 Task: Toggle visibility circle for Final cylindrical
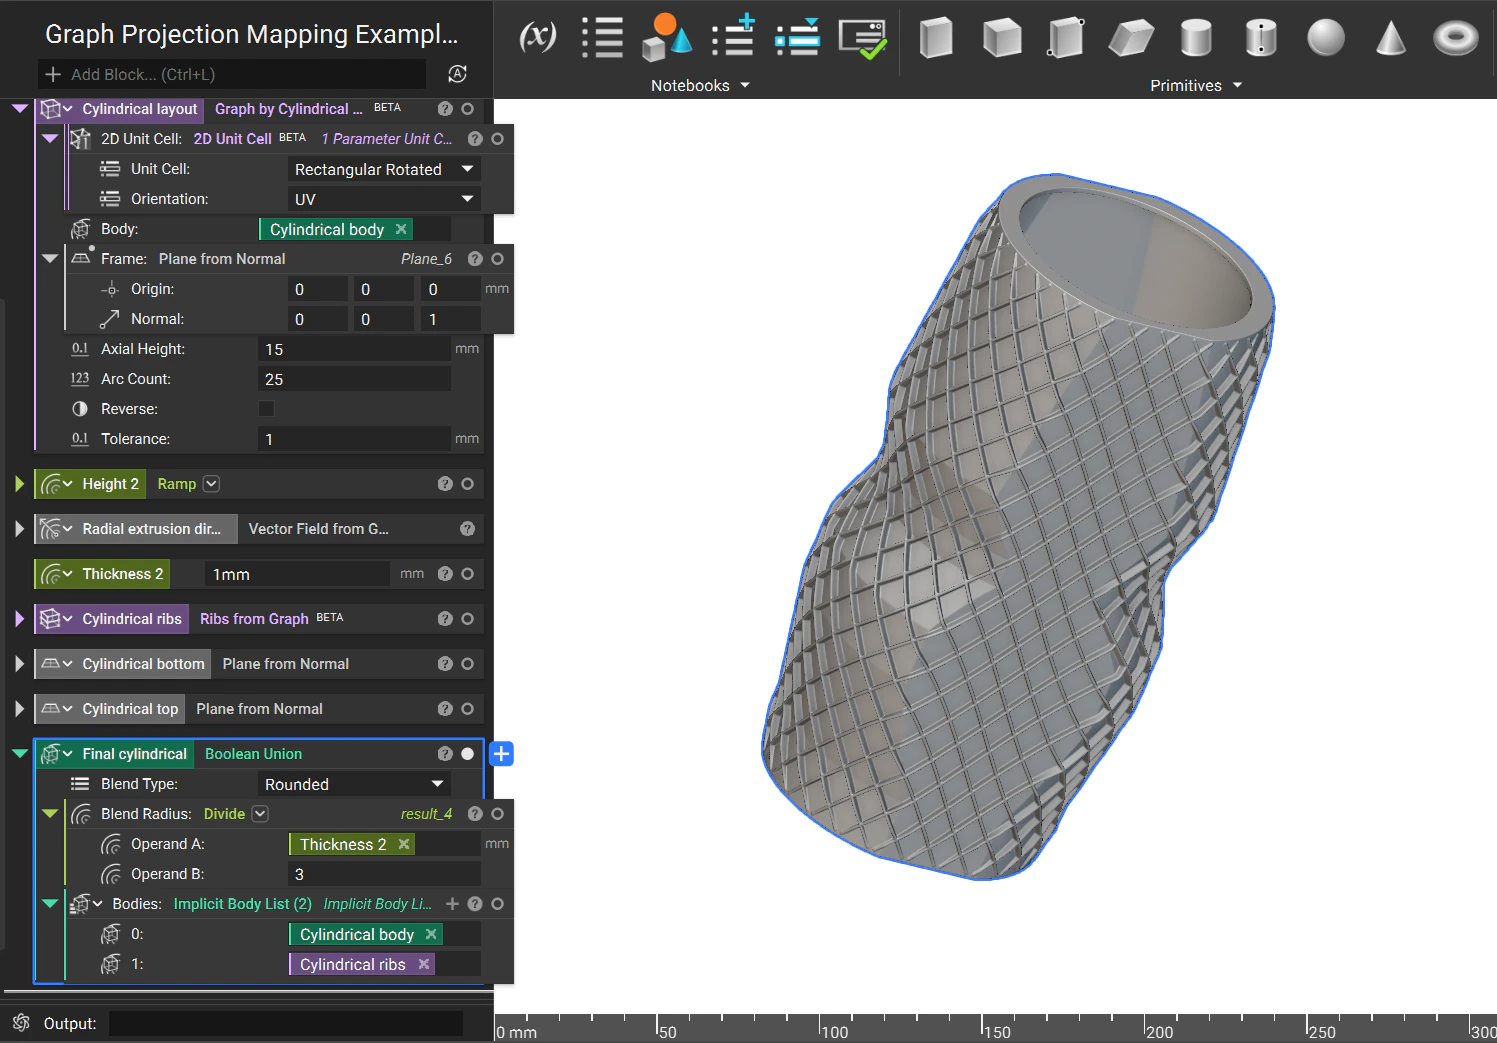coord(467,754)
